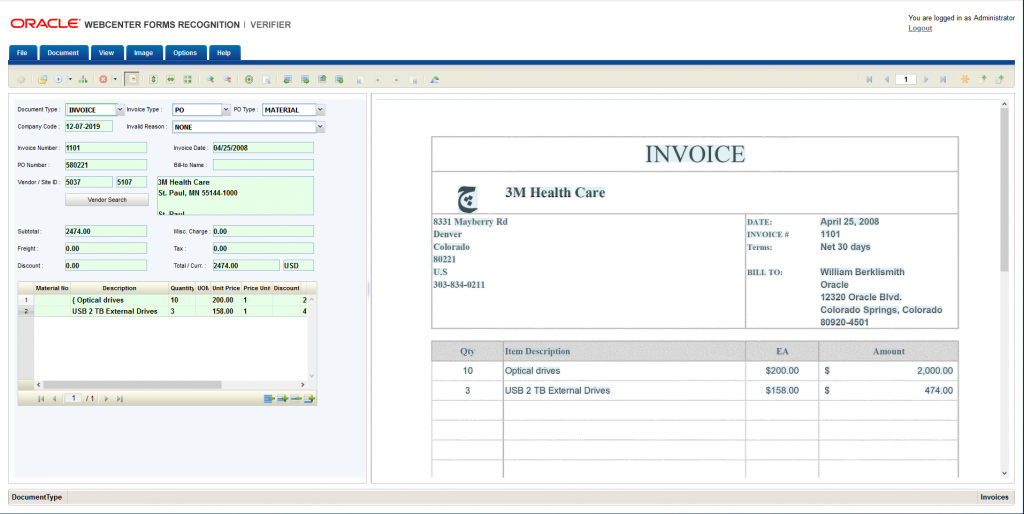Viewport: 1024px width, 514px height.
Task: Open the Image menu
Action: 143,53
